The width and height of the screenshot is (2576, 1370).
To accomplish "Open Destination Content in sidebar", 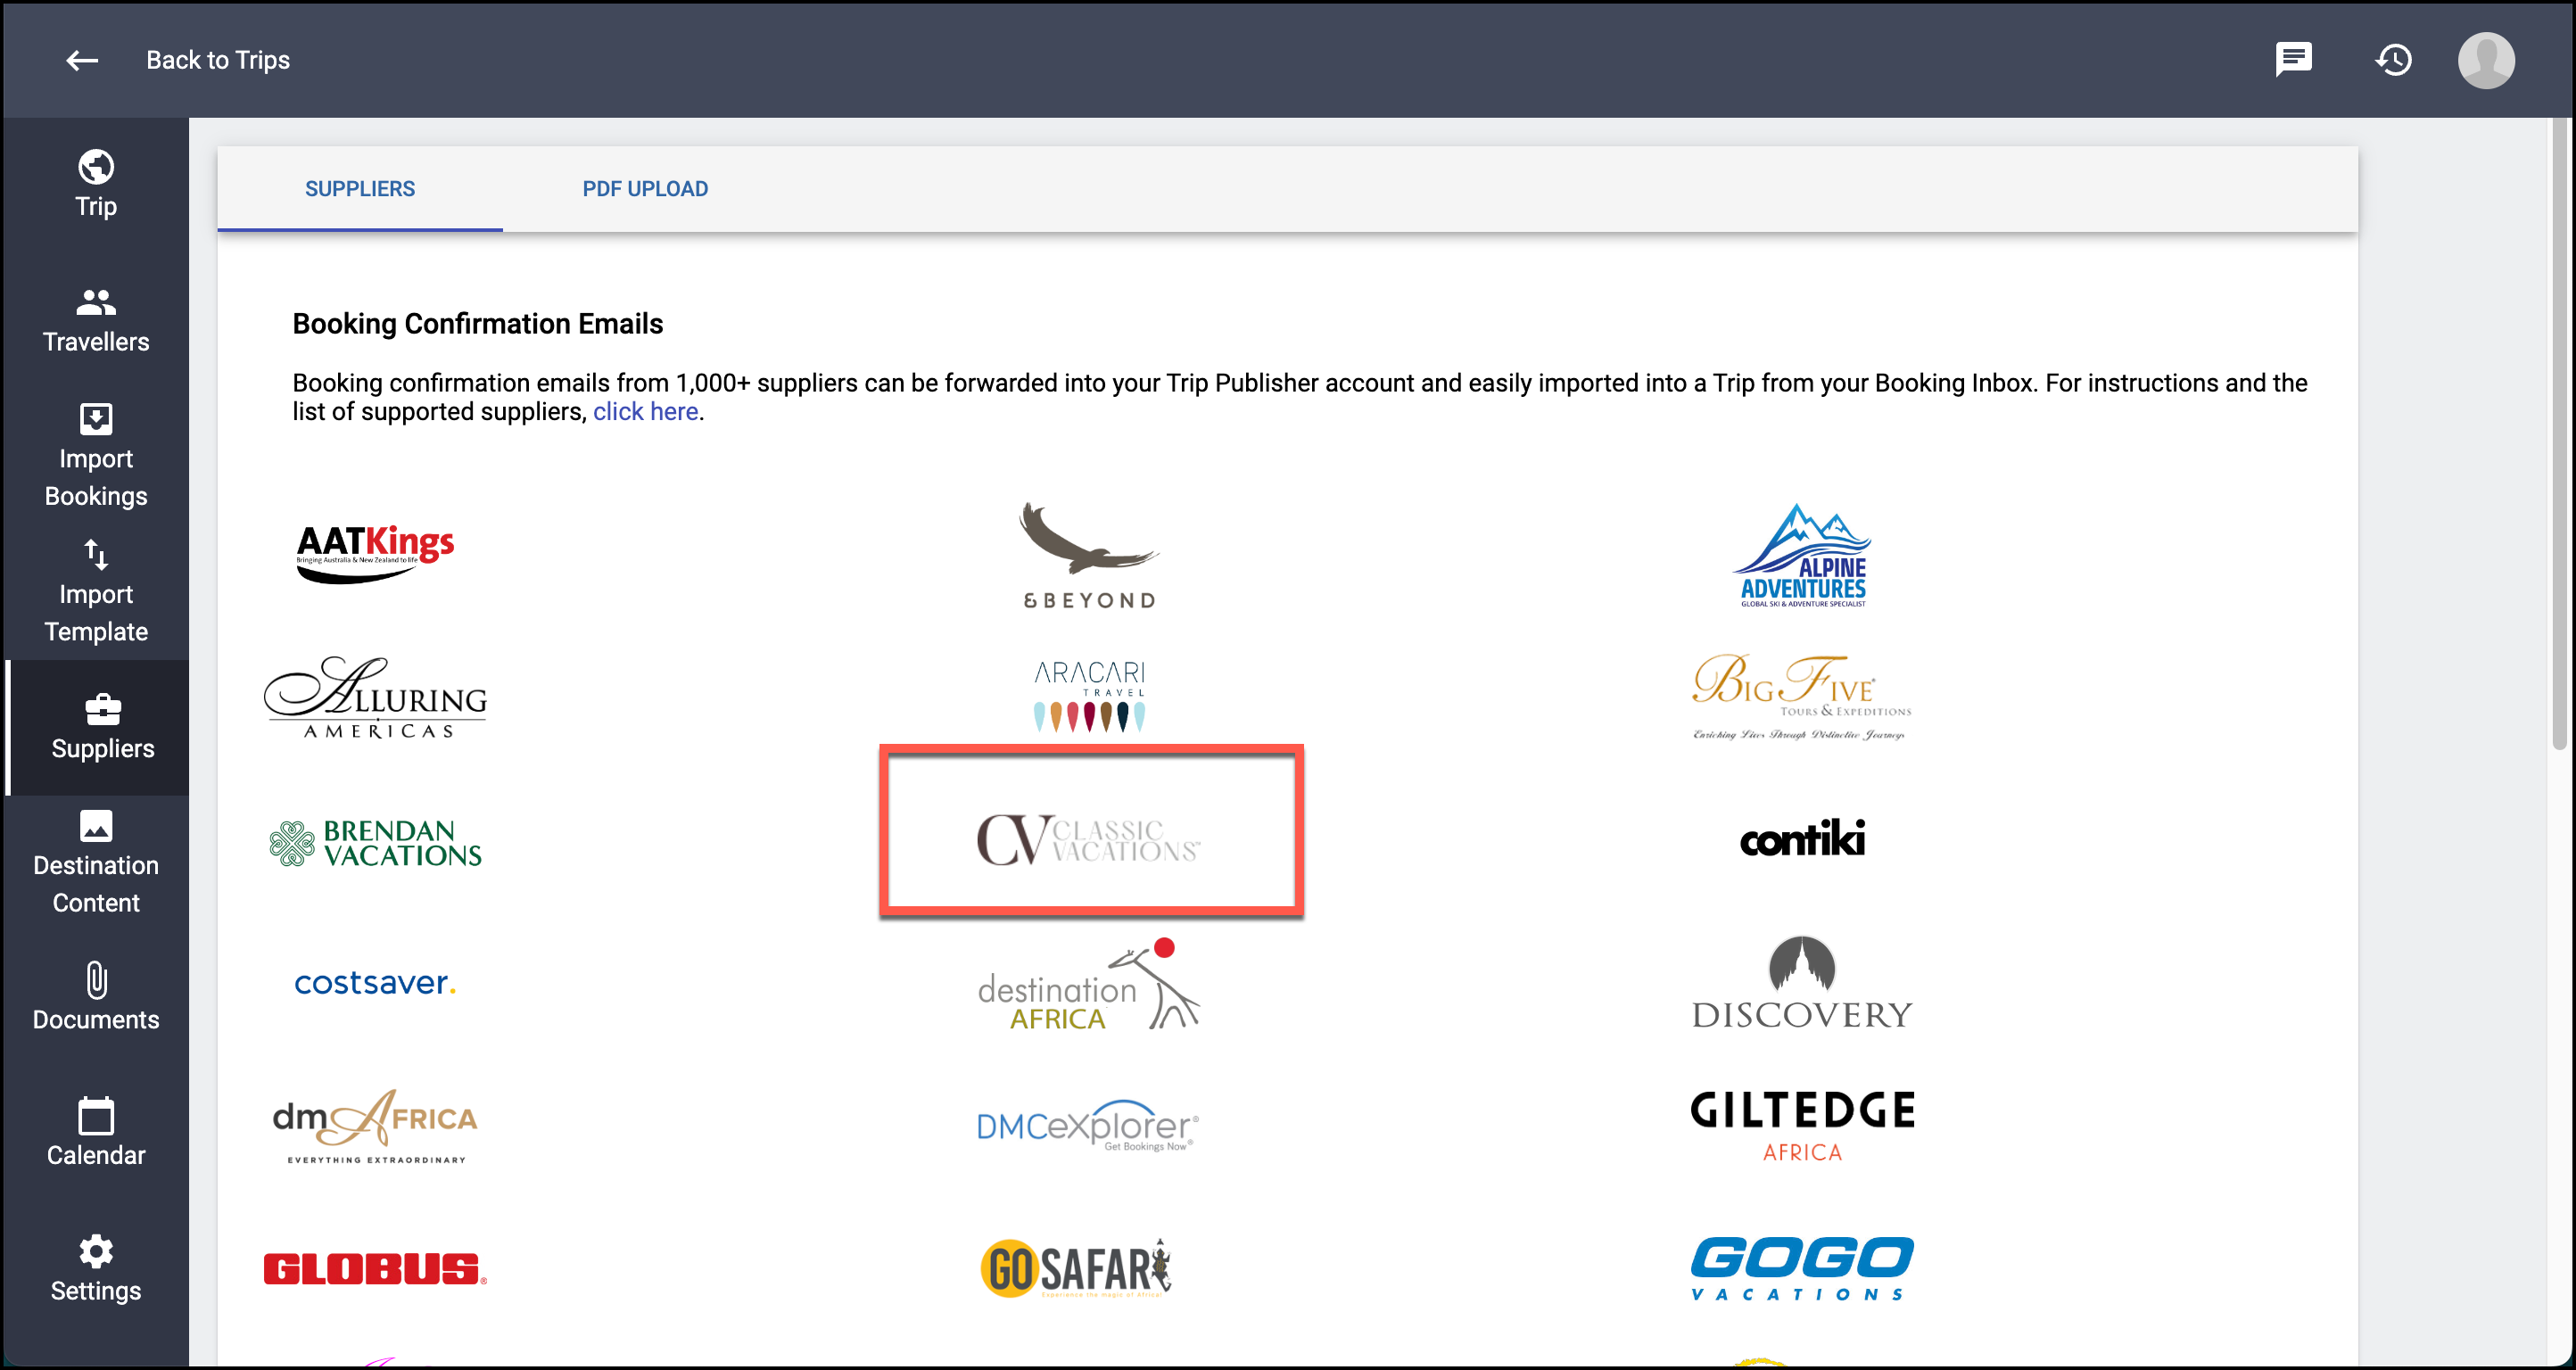I will pos(96,862).
